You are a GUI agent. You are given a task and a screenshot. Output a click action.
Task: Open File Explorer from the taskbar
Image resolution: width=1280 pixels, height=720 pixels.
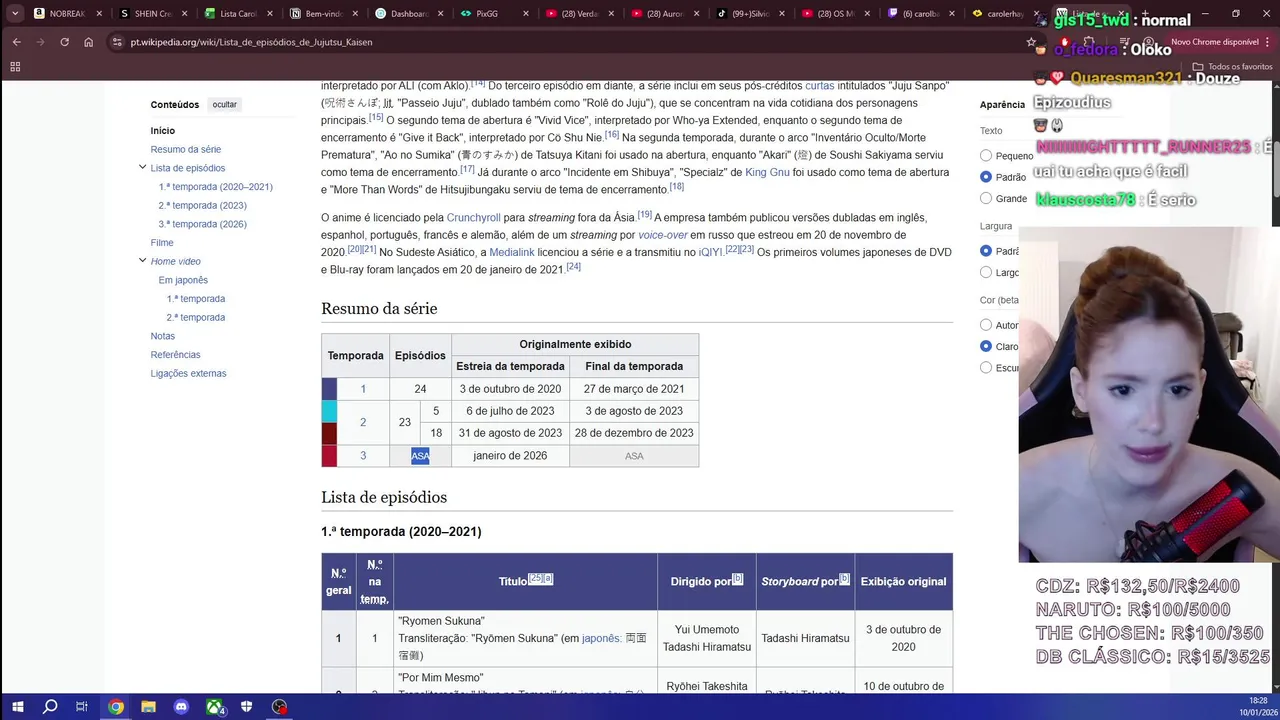pyautogui.click(x=148, y=707)
